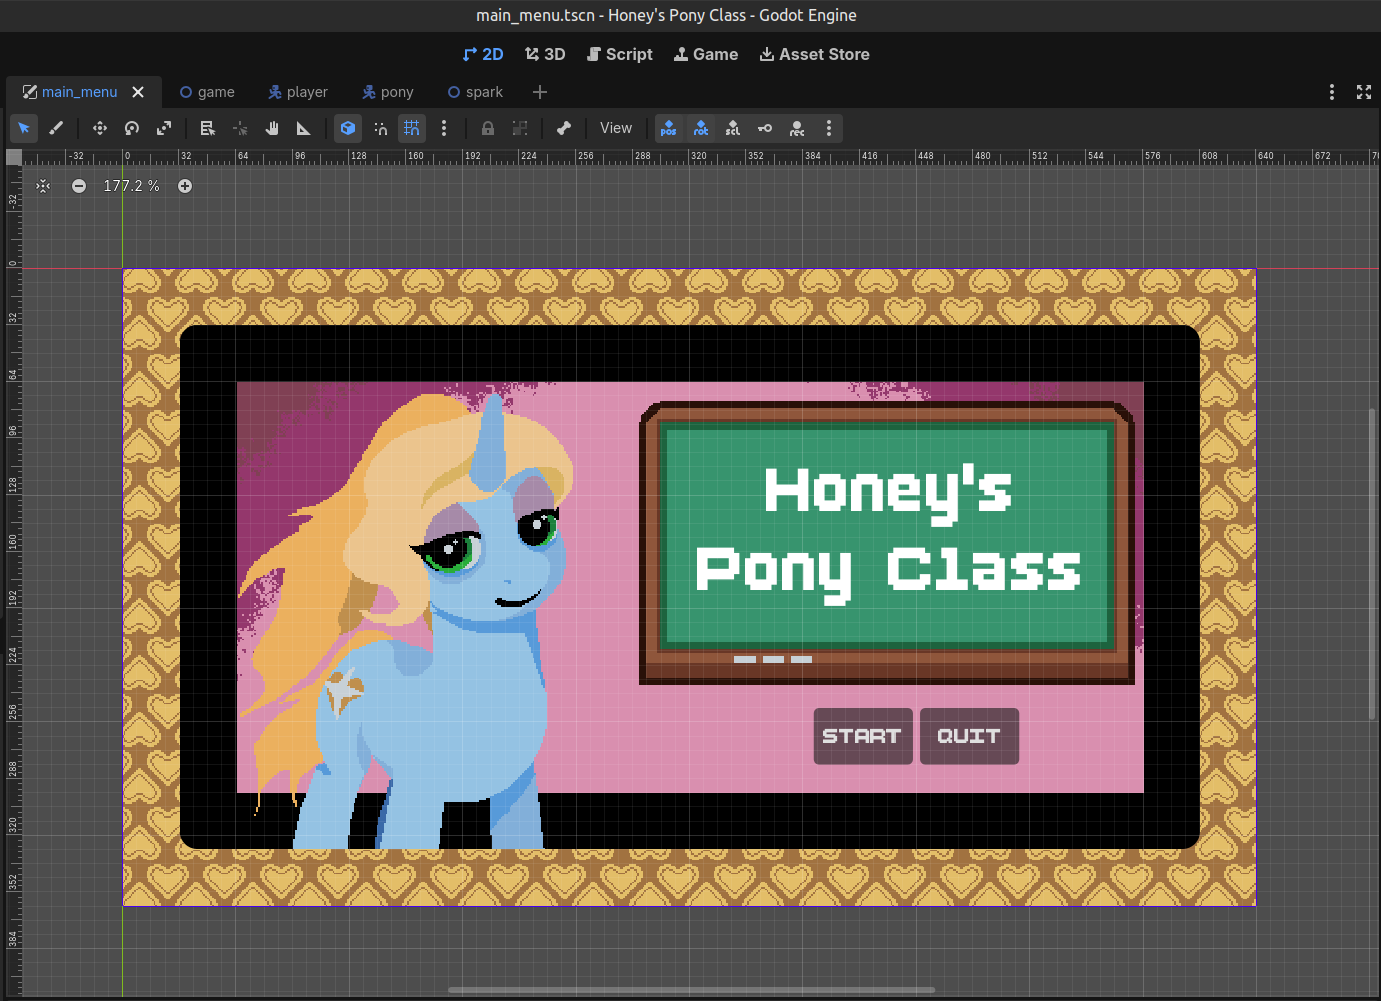Screen dimensions: 1381x1001
Task: Open snapping options three-dot menu
Action: pyautogui.click(x=444, y=128)
